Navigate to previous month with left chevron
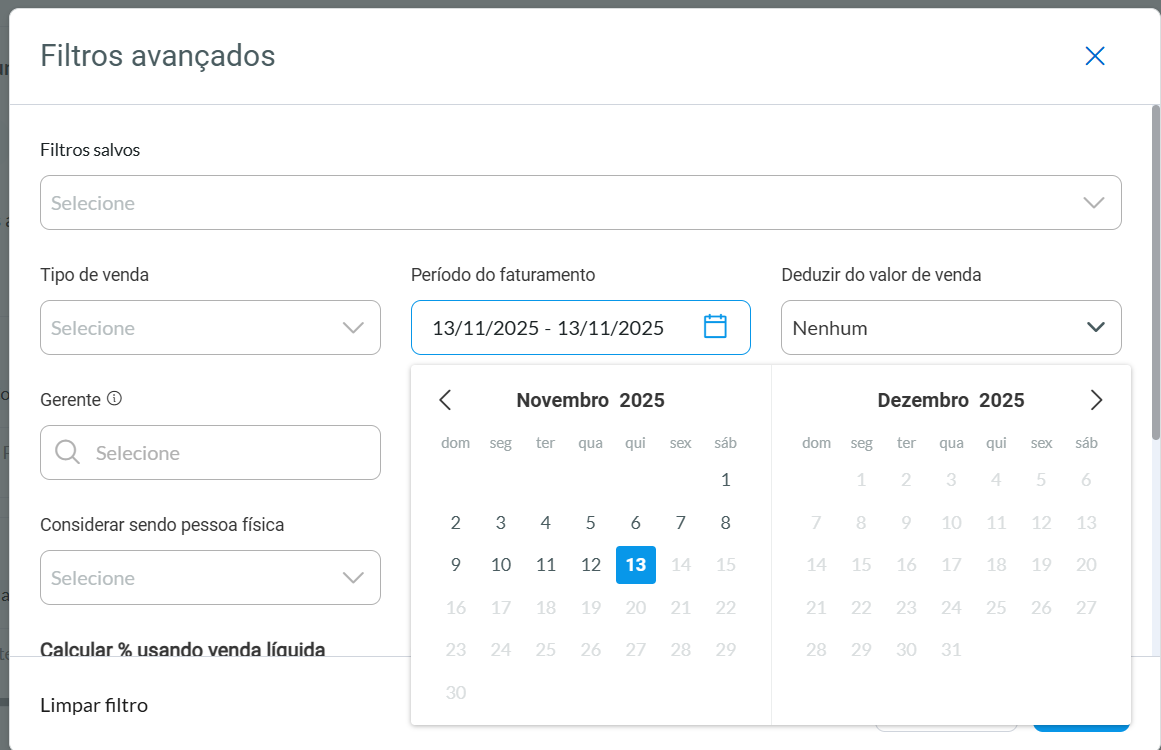This screenshot has height=750, width=1161. (445, 399)
